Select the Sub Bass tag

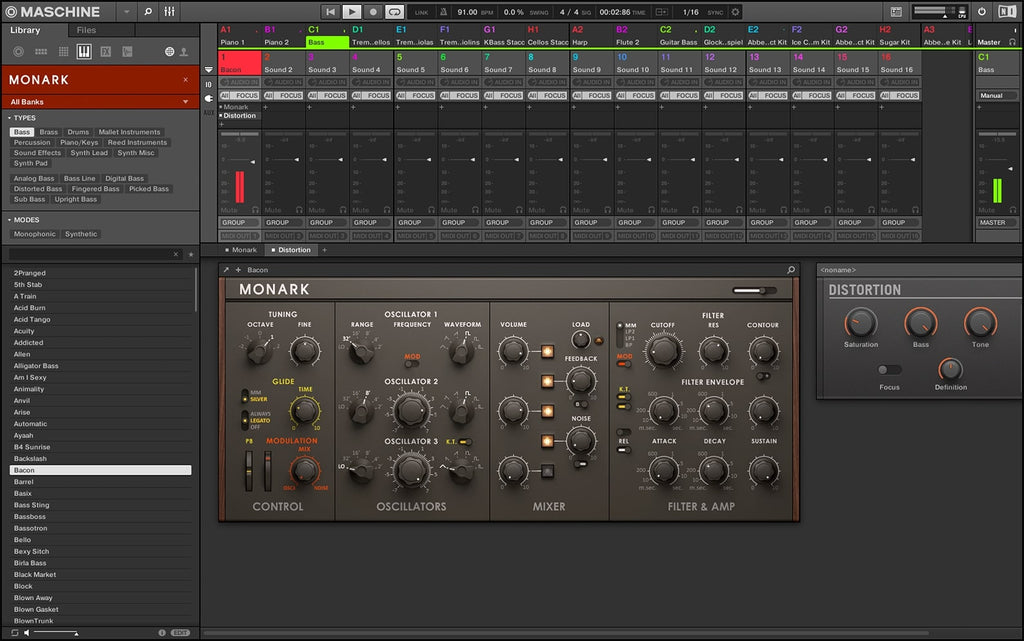click(x=29, y=199)
